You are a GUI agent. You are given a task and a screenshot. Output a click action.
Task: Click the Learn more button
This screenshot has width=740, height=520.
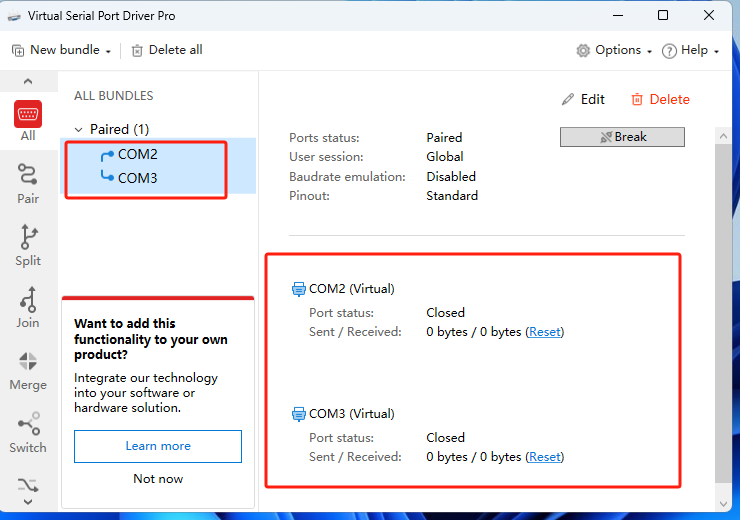[158, 446]
